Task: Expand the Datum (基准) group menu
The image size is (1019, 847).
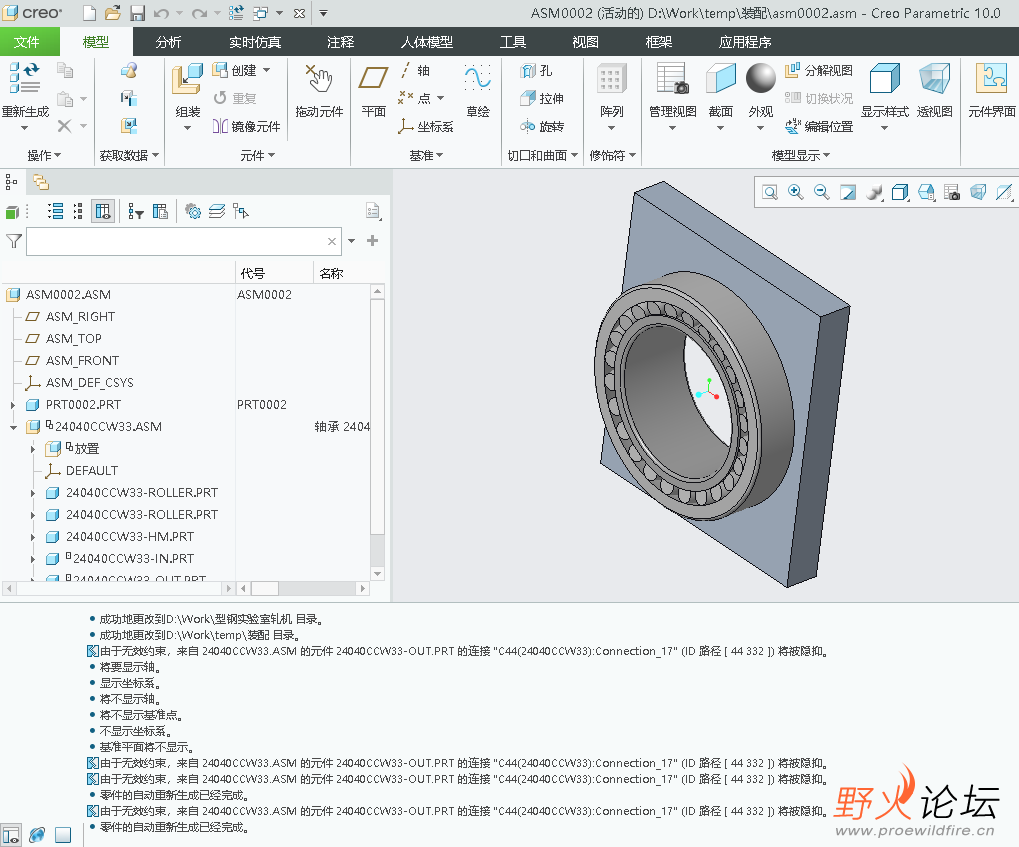Action: pos(426,155)
